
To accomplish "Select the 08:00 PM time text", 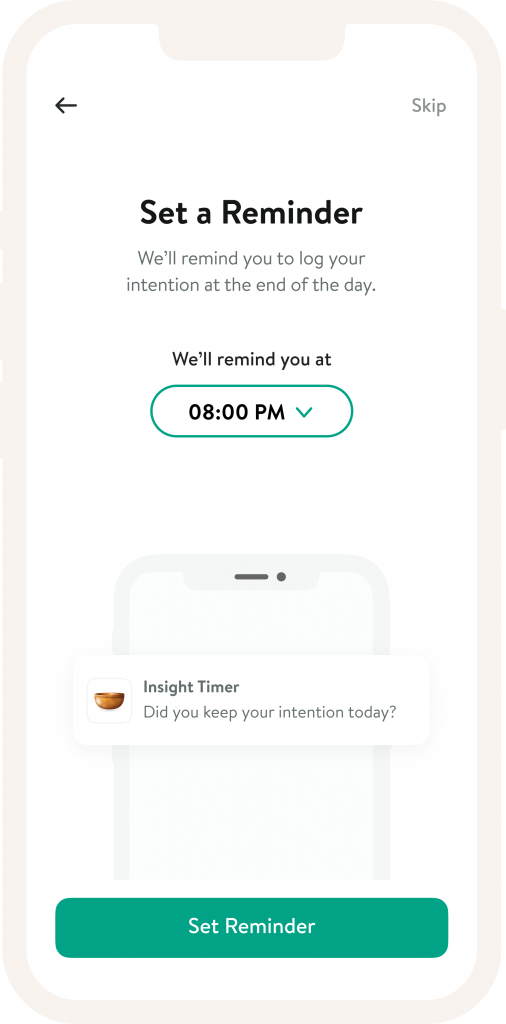I will (237, 412).
